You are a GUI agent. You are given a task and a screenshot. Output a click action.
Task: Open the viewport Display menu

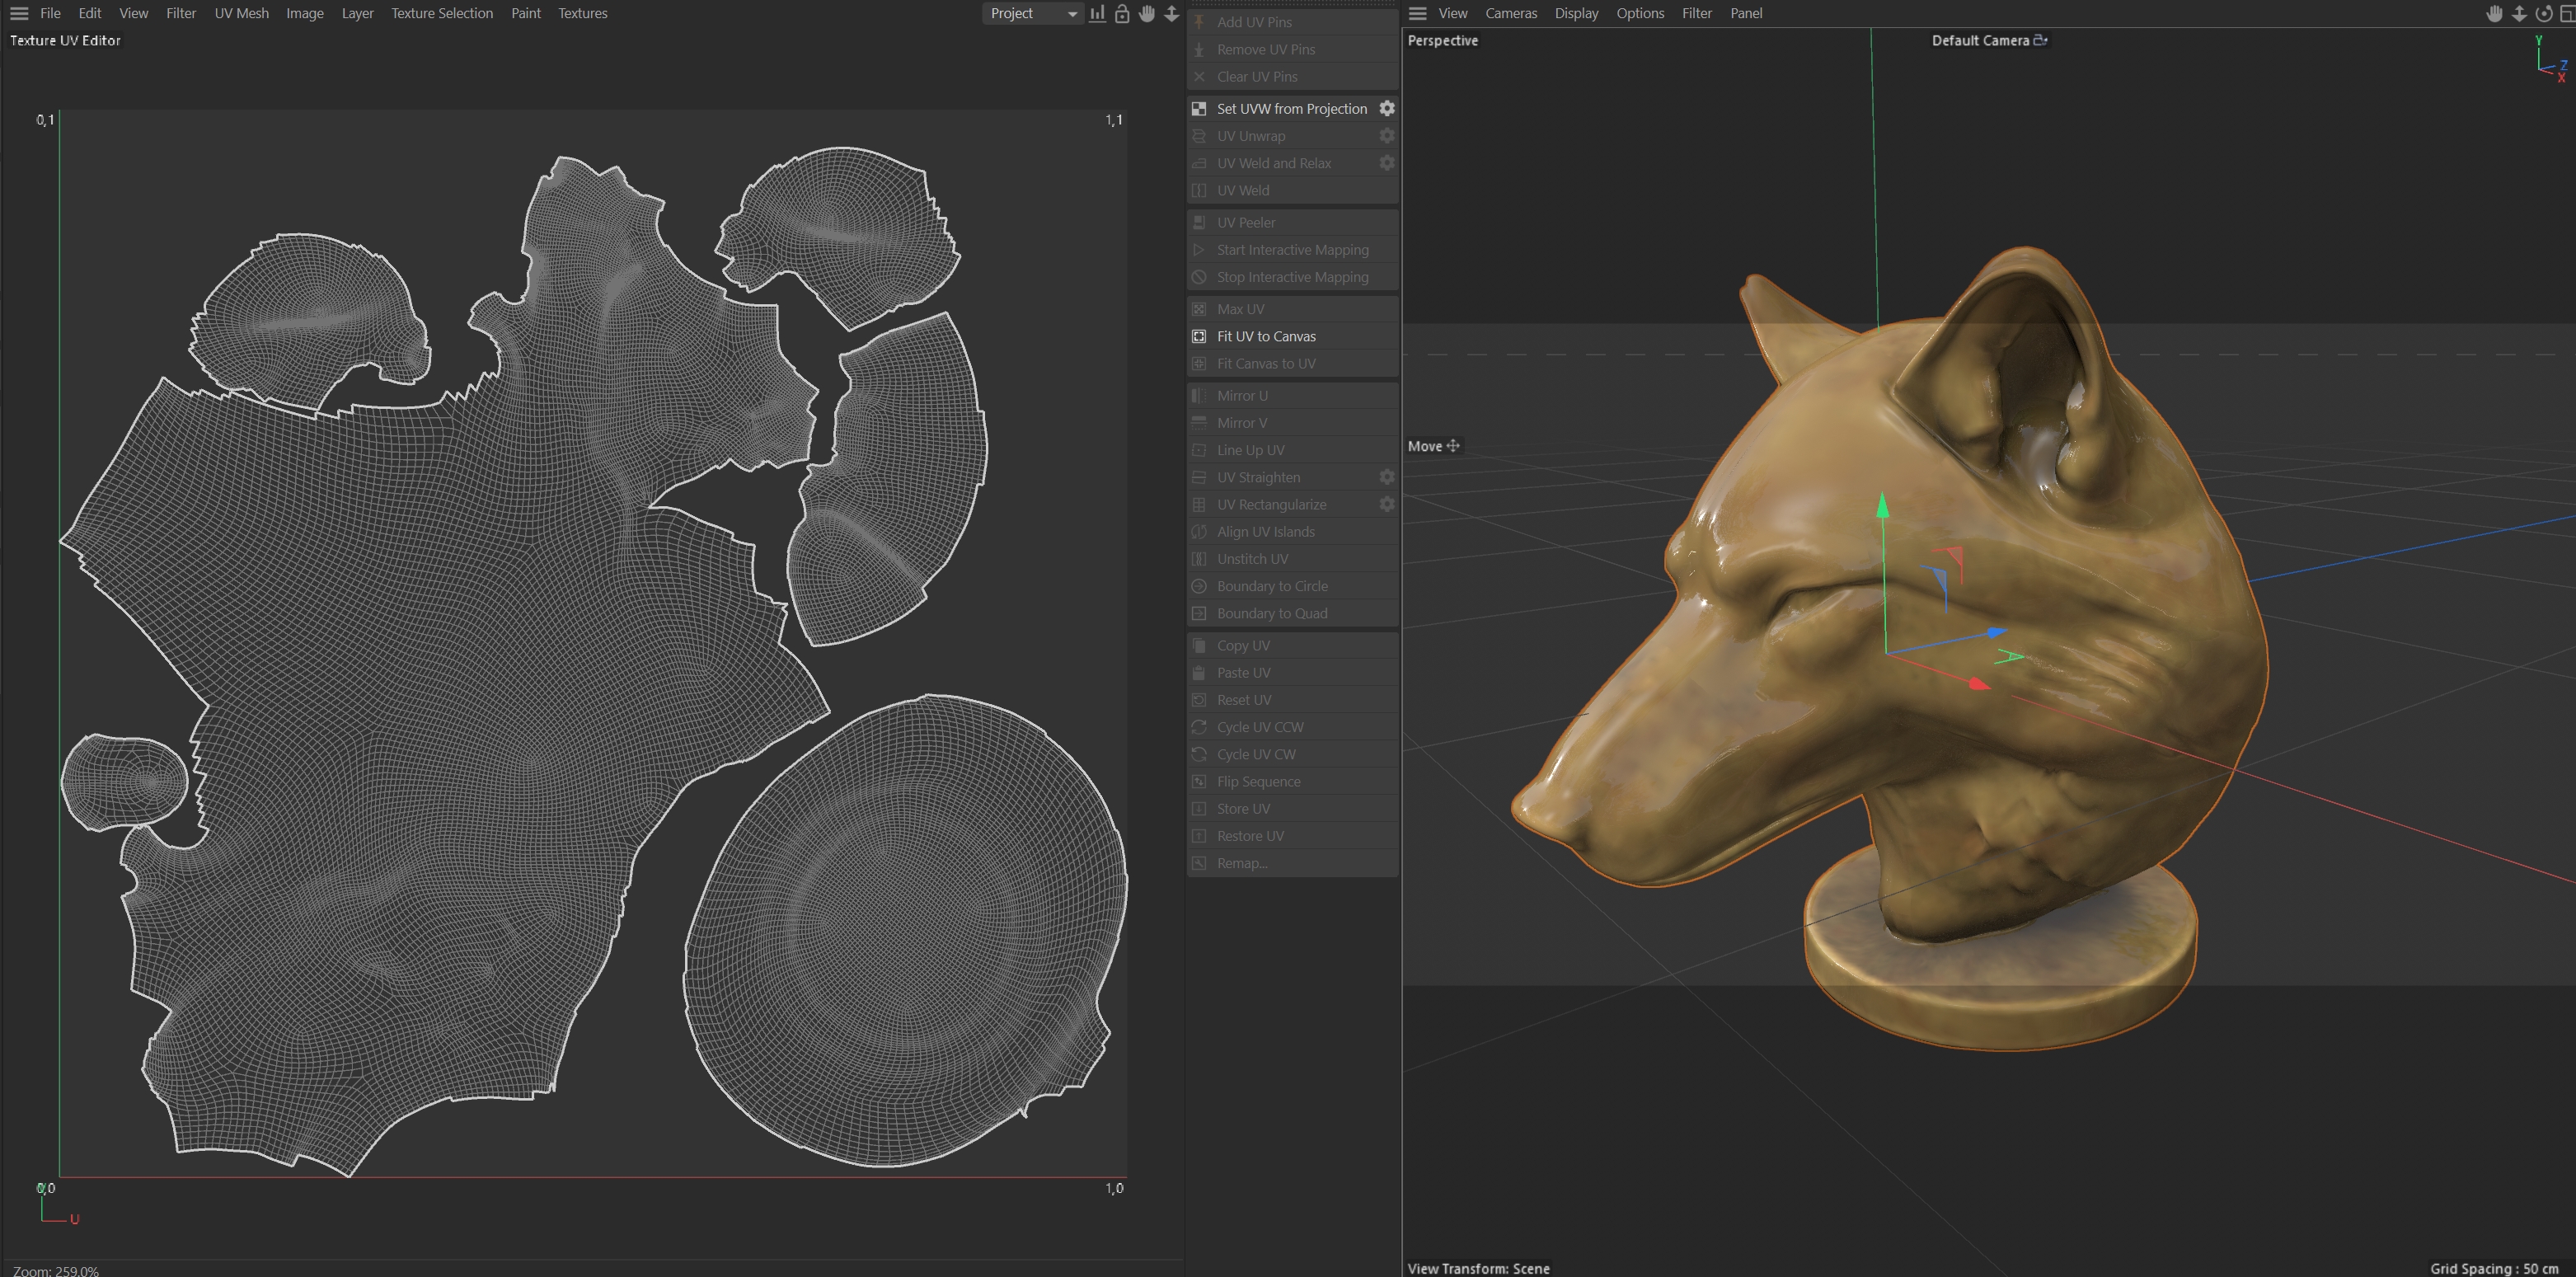[1576, 13]
